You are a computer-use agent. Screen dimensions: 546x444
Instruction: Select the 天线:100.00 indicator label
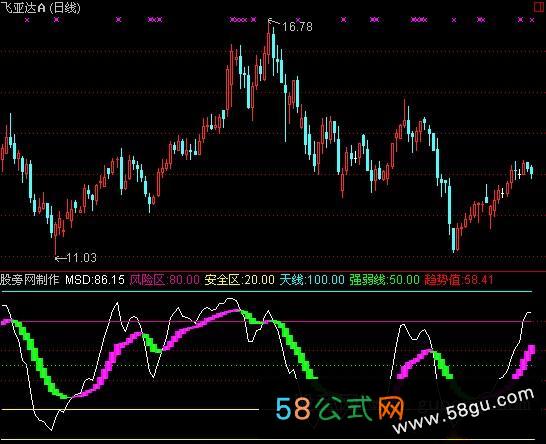[312, 280]
